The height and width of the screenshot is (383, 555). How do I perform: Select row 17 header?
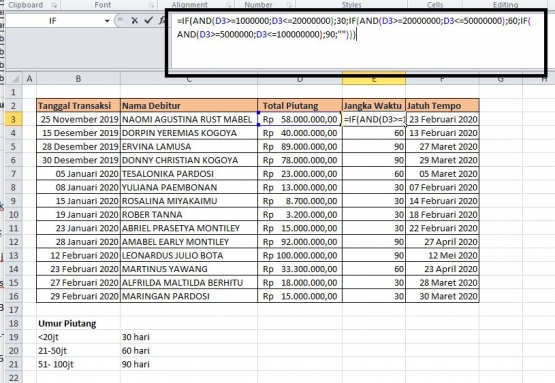(13, 310)
